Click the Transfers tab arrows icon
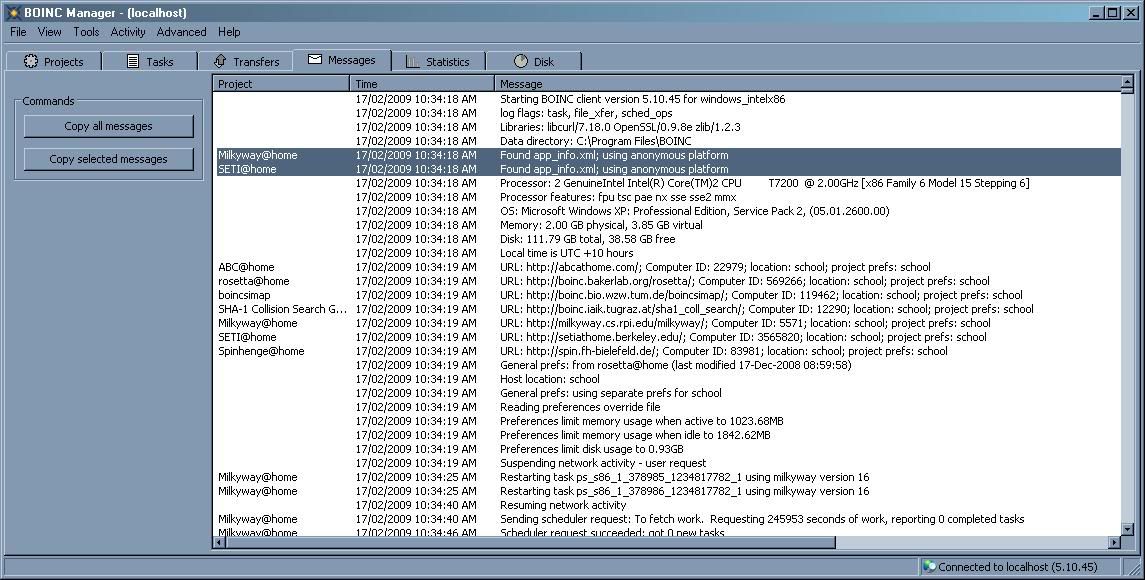Image resolution: width=1145 pixels, height=580 pixels. coord(220,61)
